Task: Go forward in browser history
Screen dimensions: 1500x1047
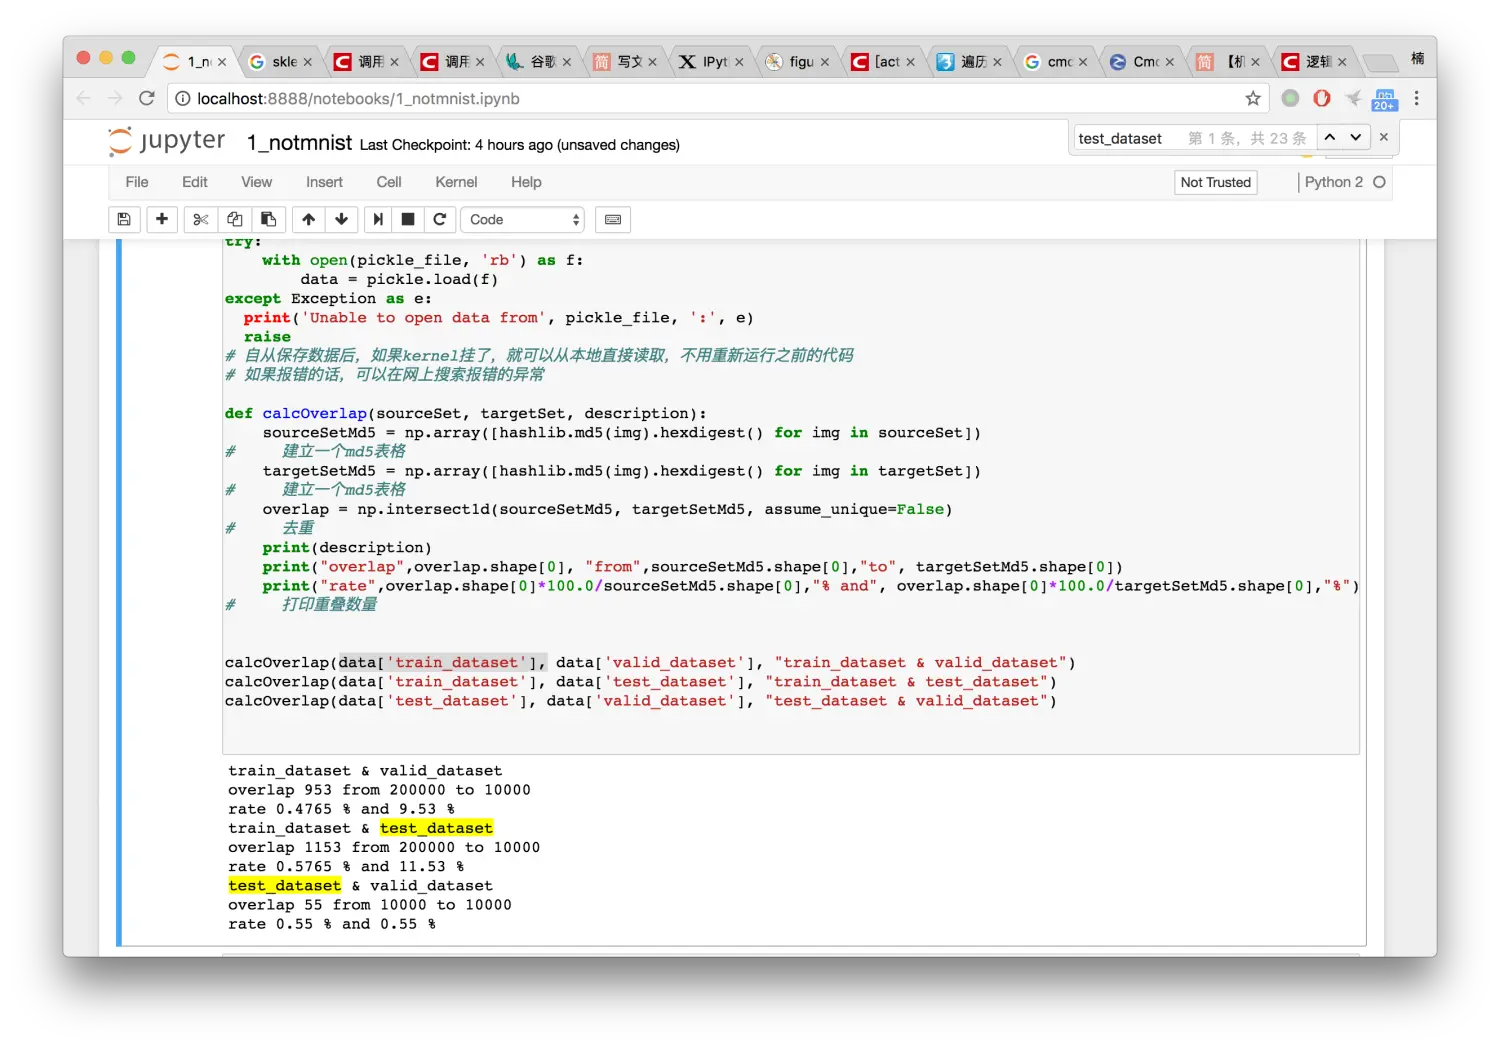Action: (115, 98)
